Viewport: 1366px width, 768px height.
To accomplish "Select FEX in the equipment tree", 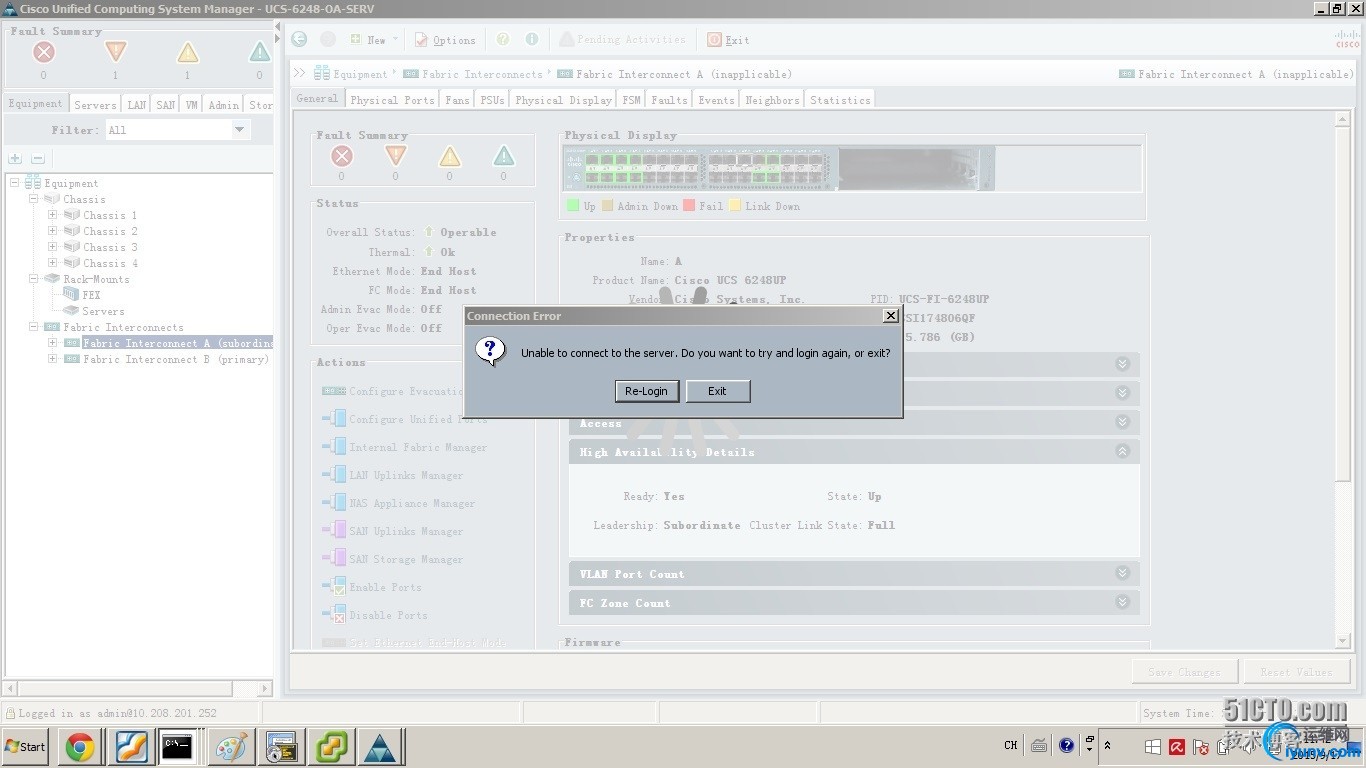I will click(x=91, y=295).
